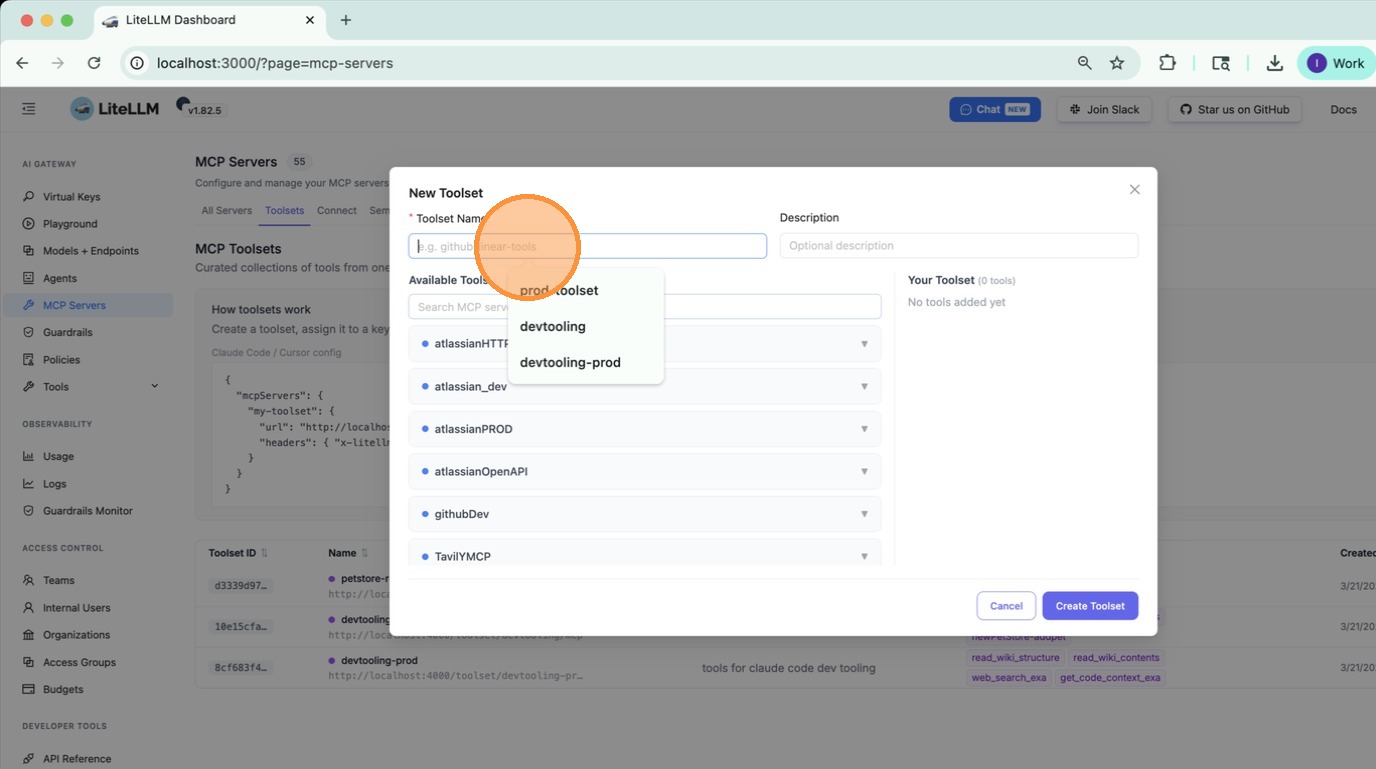Click the devtooling-prod name in table
This screenshot has height=769, width=1376.
pyautogui.click(x=379, y=661)
